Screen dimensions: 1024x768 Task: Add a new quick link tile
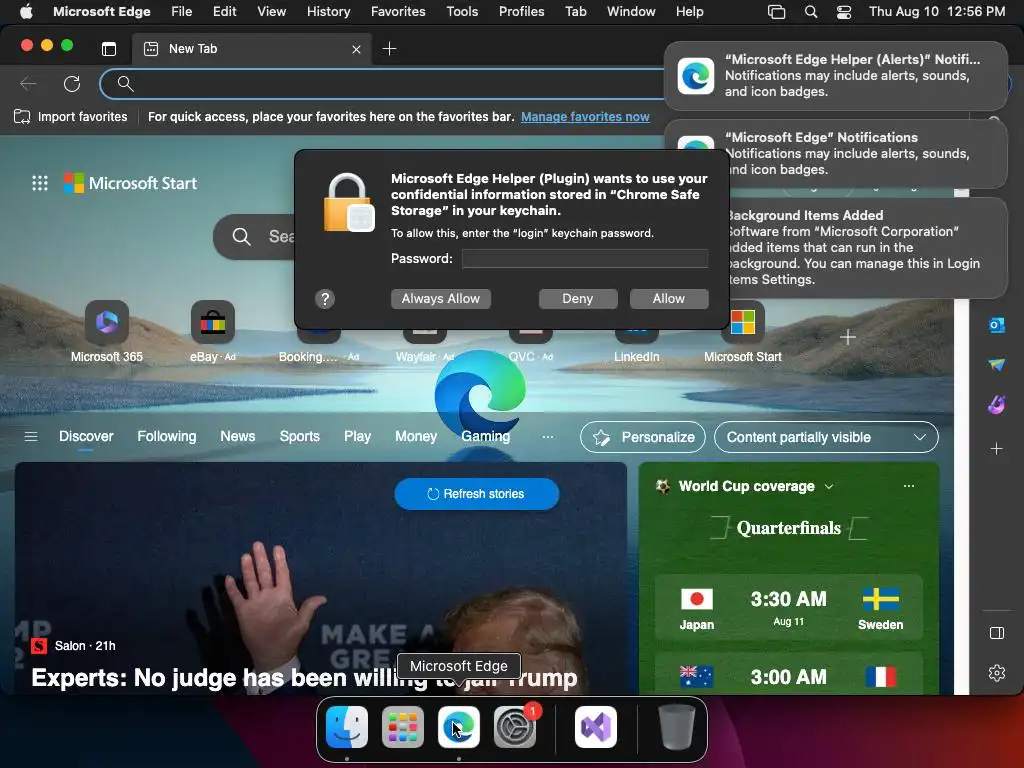point(848,337)
